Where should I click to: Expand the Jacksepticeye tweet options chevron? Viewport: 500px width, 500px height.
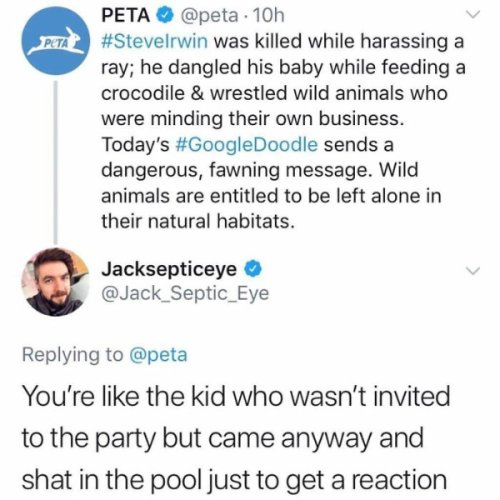(x=473, y=270)
